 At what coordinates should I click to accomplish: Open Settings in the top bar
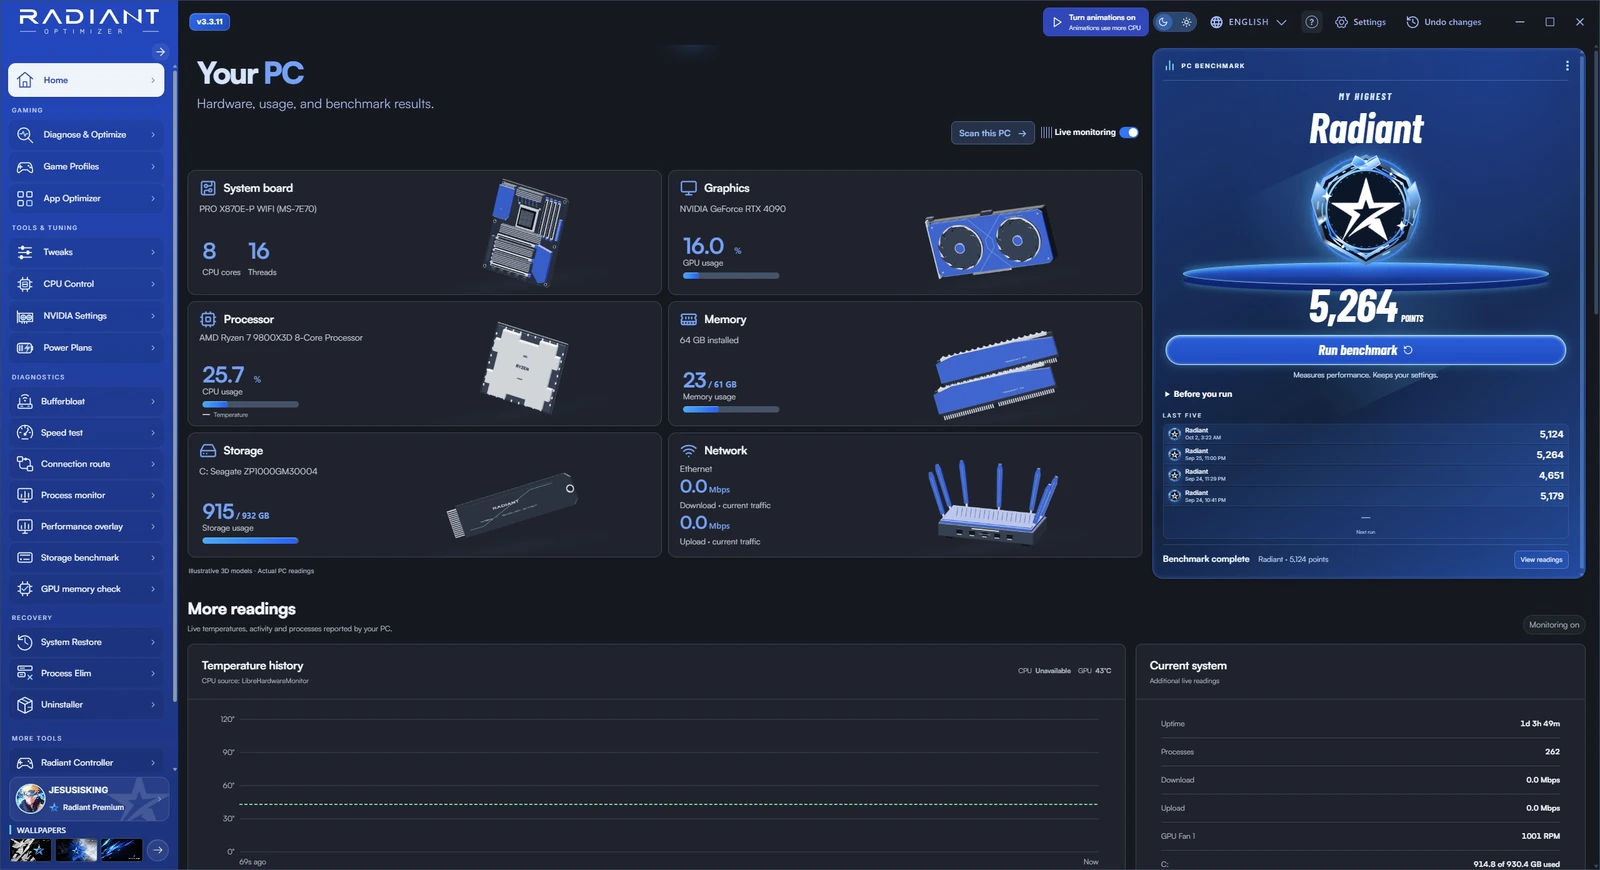coord(1360,22)
